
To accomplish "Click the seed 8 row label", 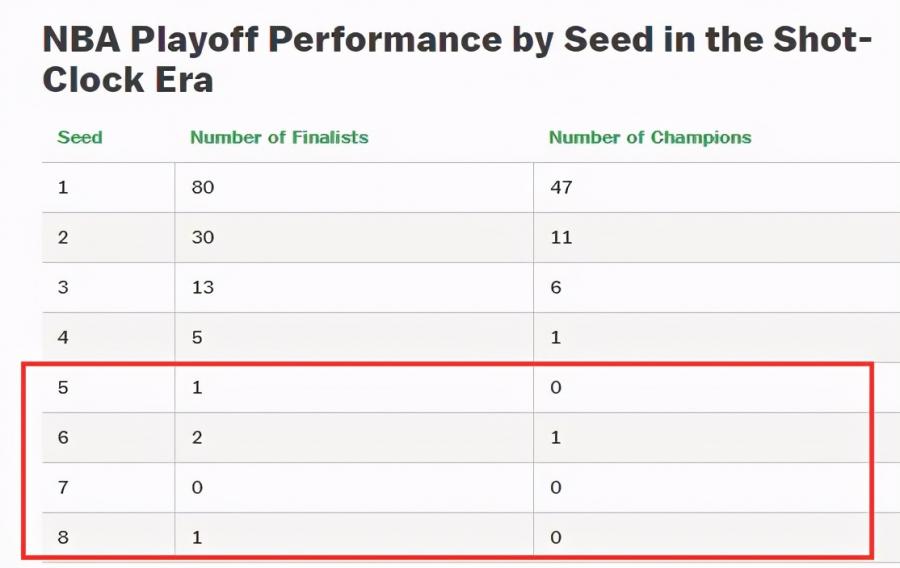I will click(63, 537).
